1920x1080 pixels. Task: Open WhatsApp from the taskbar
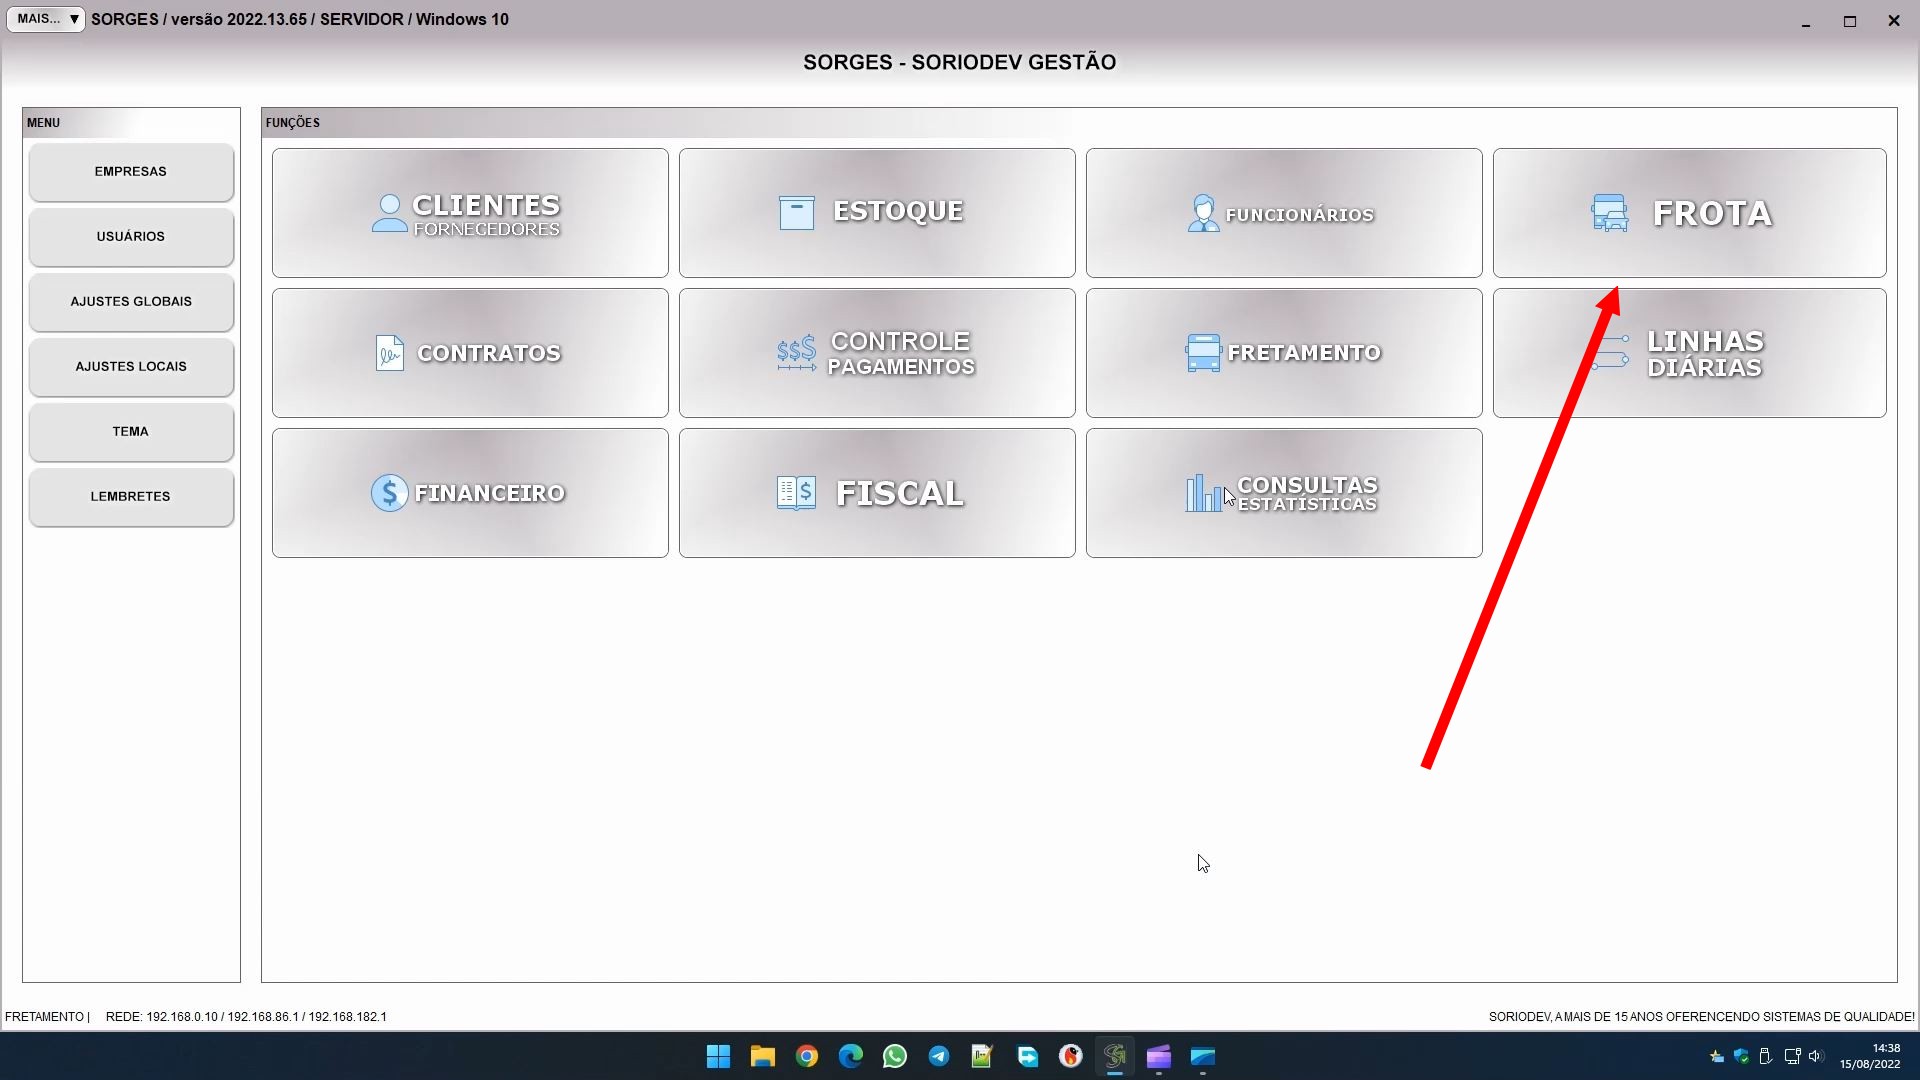click(894, 1056)
